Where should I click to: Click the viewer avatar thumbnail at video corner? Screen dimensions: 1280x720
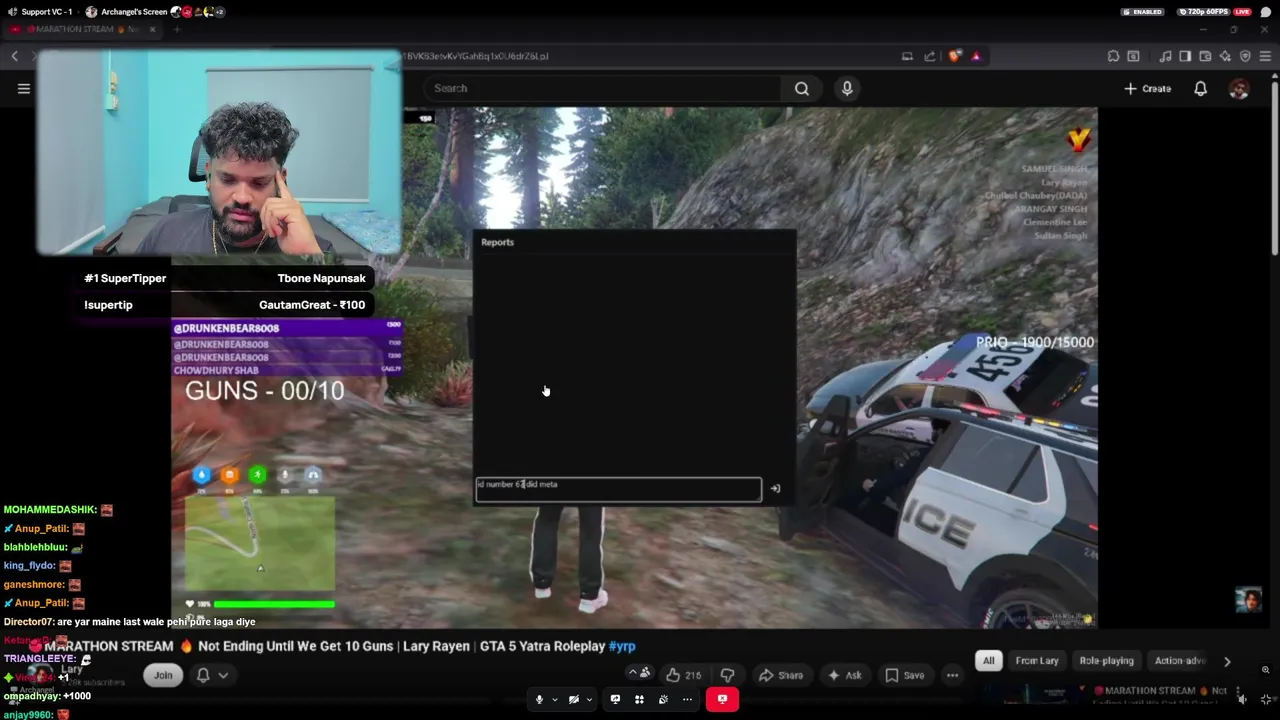1248,600
